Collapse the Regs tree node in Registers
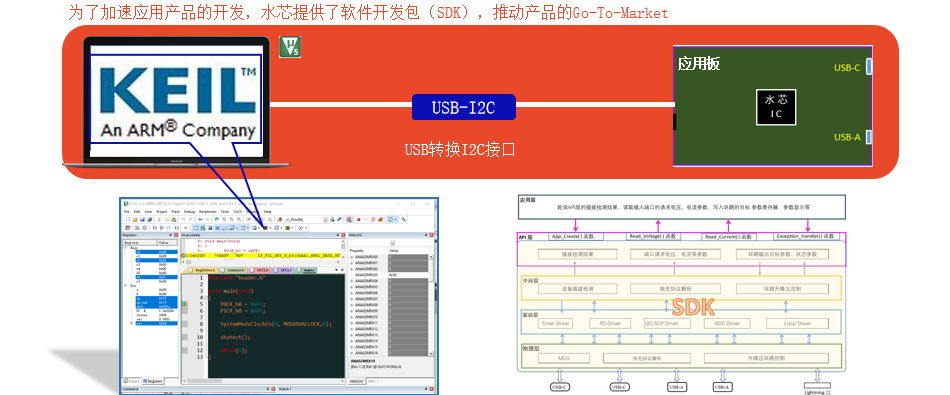The height and width of the screenshot is (395, 950). (125, 248)
